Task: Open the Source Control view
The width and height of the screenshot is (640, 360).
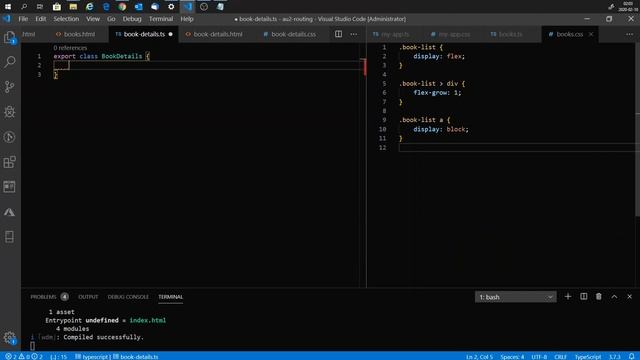Action: tap(9, 87)
